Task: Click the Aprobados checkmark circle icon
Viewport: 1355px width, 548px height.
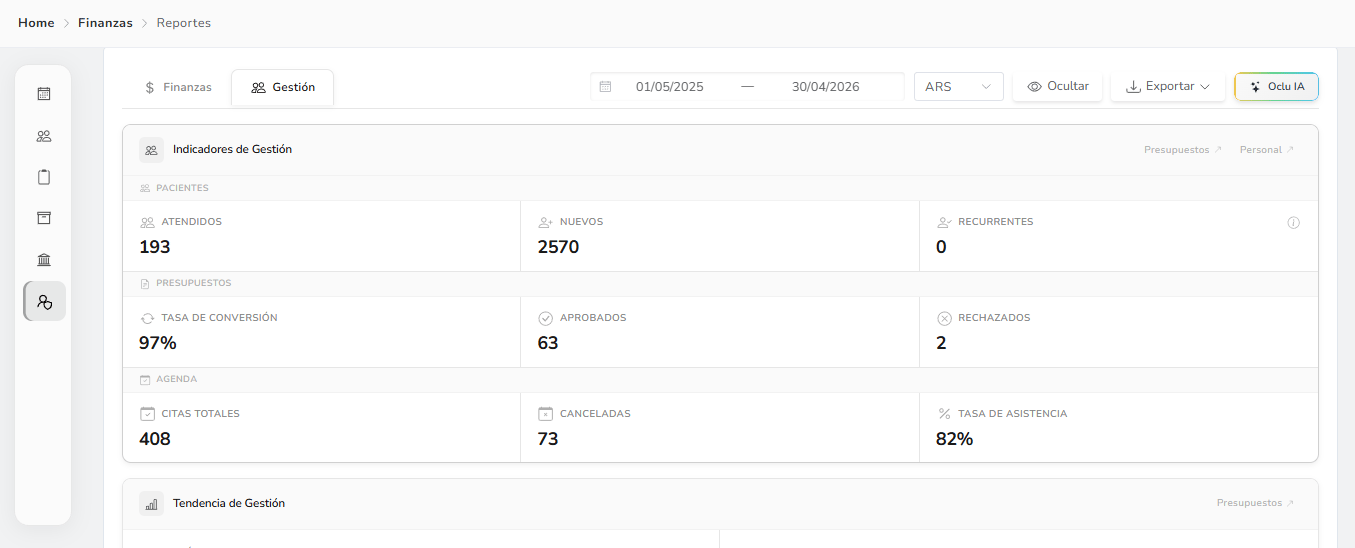Action: click(x=546, y=318)
